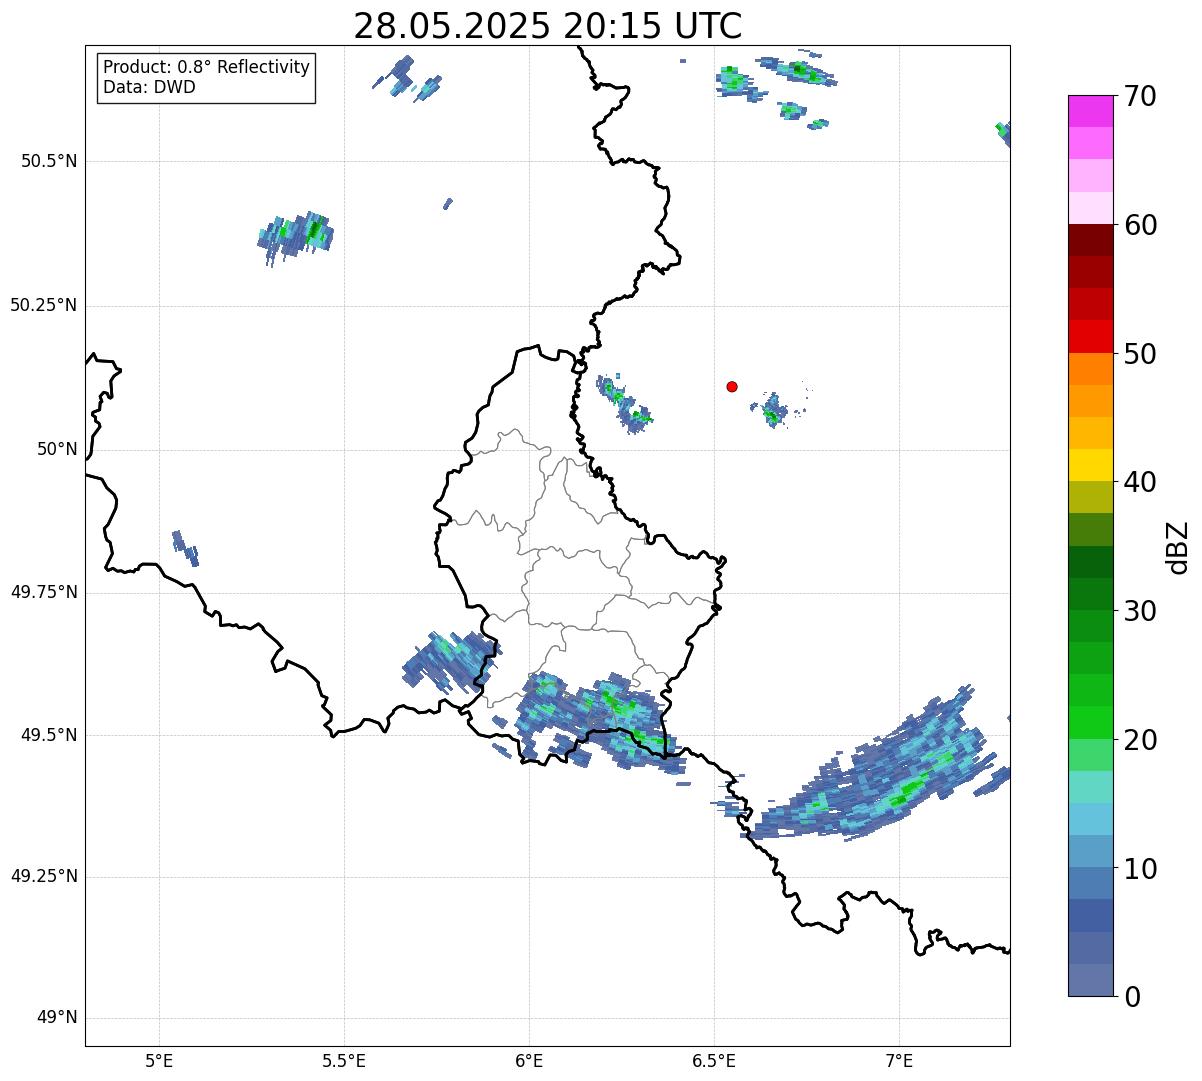This screenshot has width=1202, height=1081.
Task: Click the radar echo near 5.4°E 50.4°N
Action: 296,236
